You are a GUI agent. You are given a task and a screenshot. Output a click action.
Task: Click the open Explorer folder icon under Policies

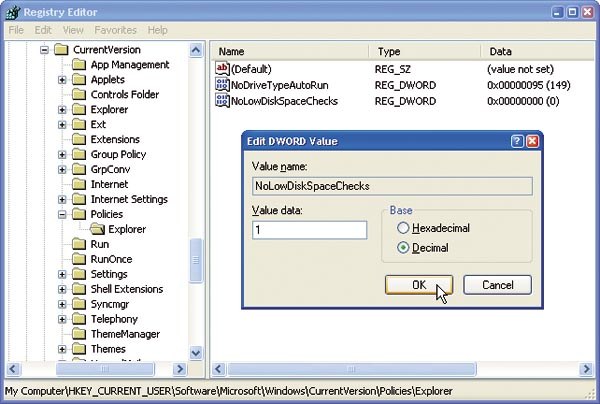(x=97, y=229)
